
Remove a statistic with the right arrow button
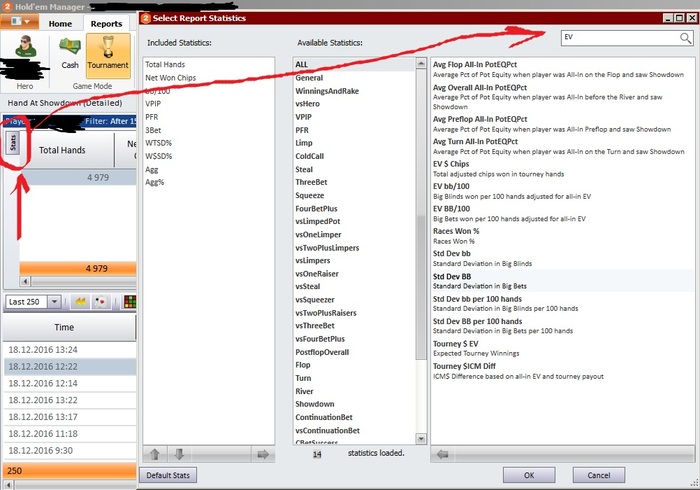pyautogui.click(x=263, y=454)
